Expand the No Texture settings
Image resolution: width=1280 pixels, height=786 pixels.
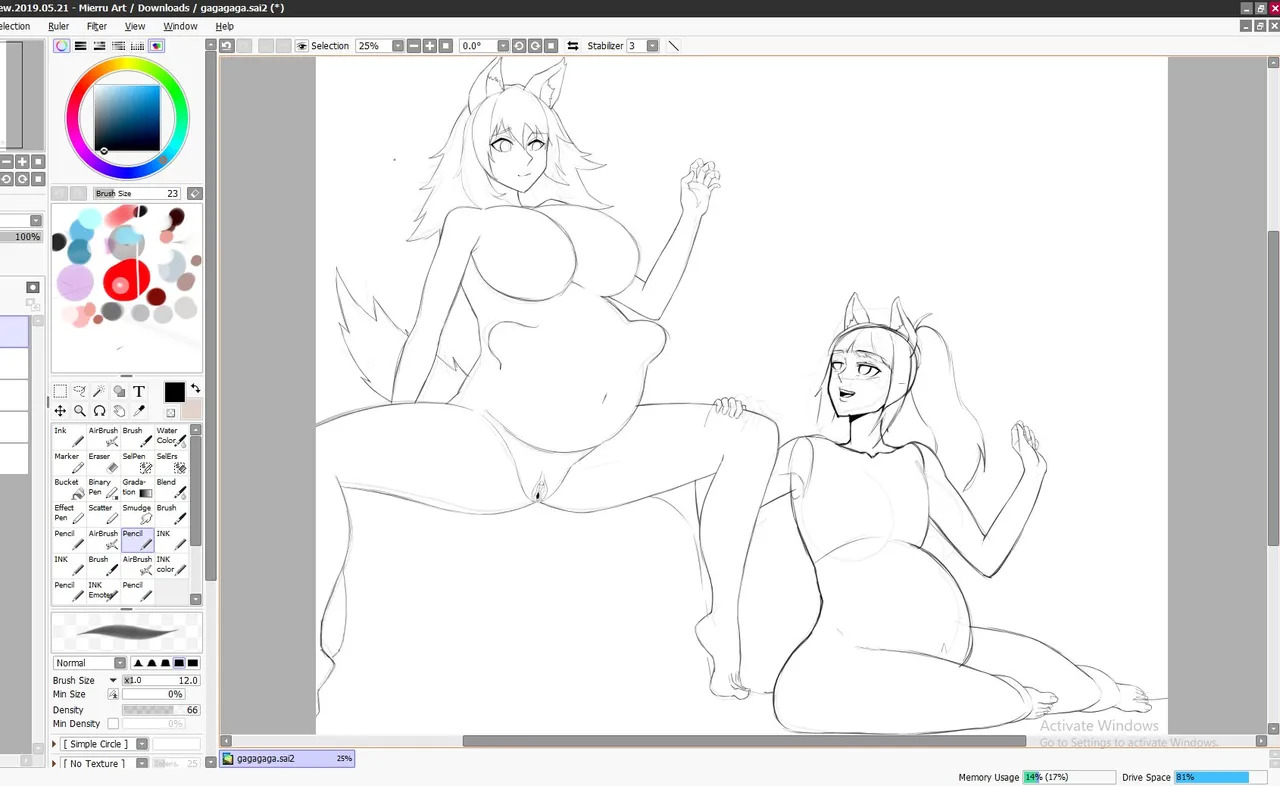pyautogui.click(x=55, y=763)
